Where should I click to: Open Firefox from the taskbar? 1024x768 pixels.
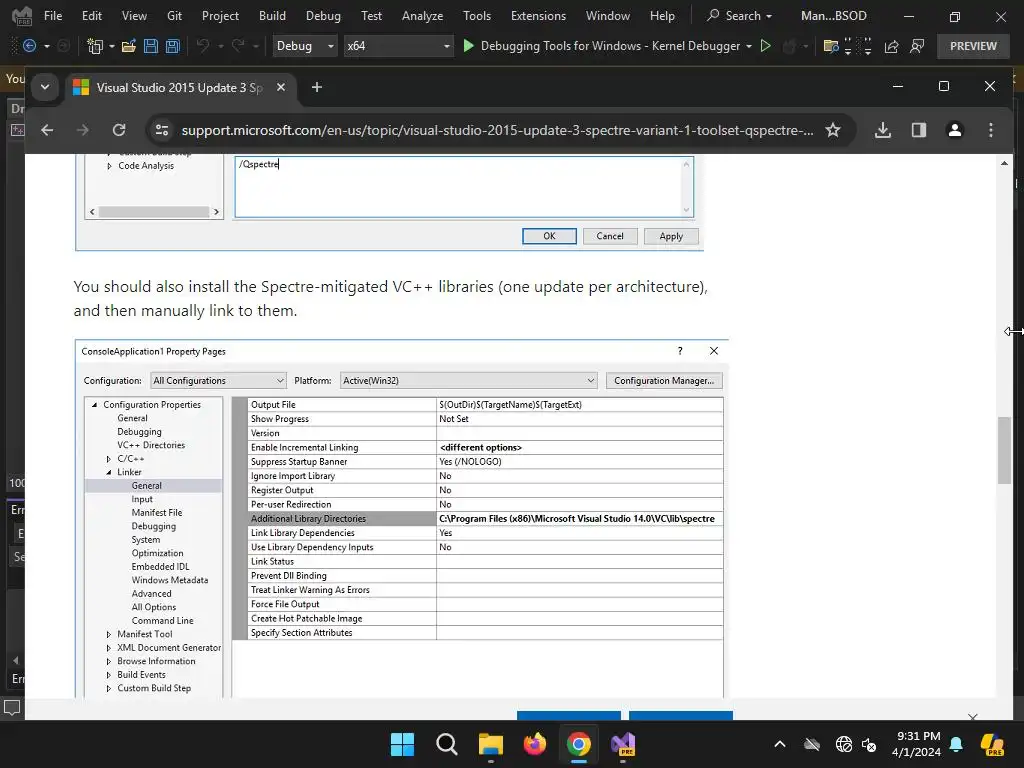(x=535, y=744)
